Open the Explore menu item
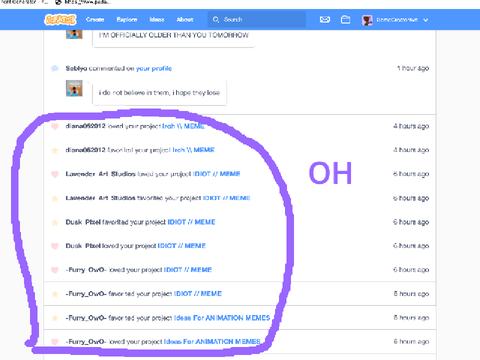The image size is (480, 360). pyautogui.click(x=127, y=20)
